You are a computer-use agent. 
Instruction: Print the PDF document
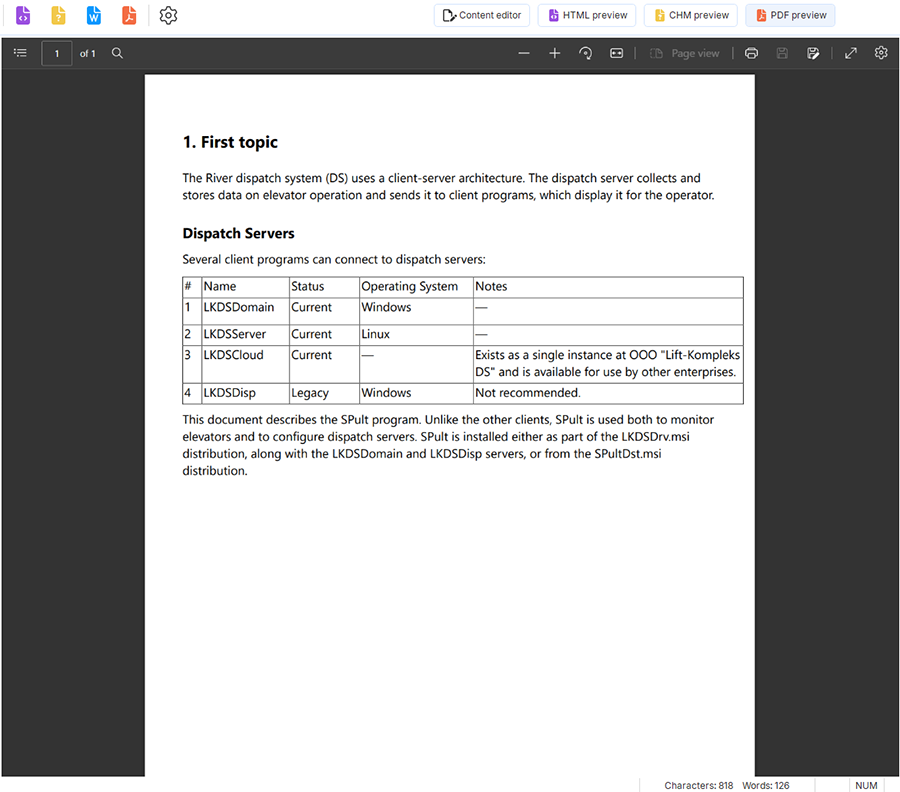[x=751, y=53]
